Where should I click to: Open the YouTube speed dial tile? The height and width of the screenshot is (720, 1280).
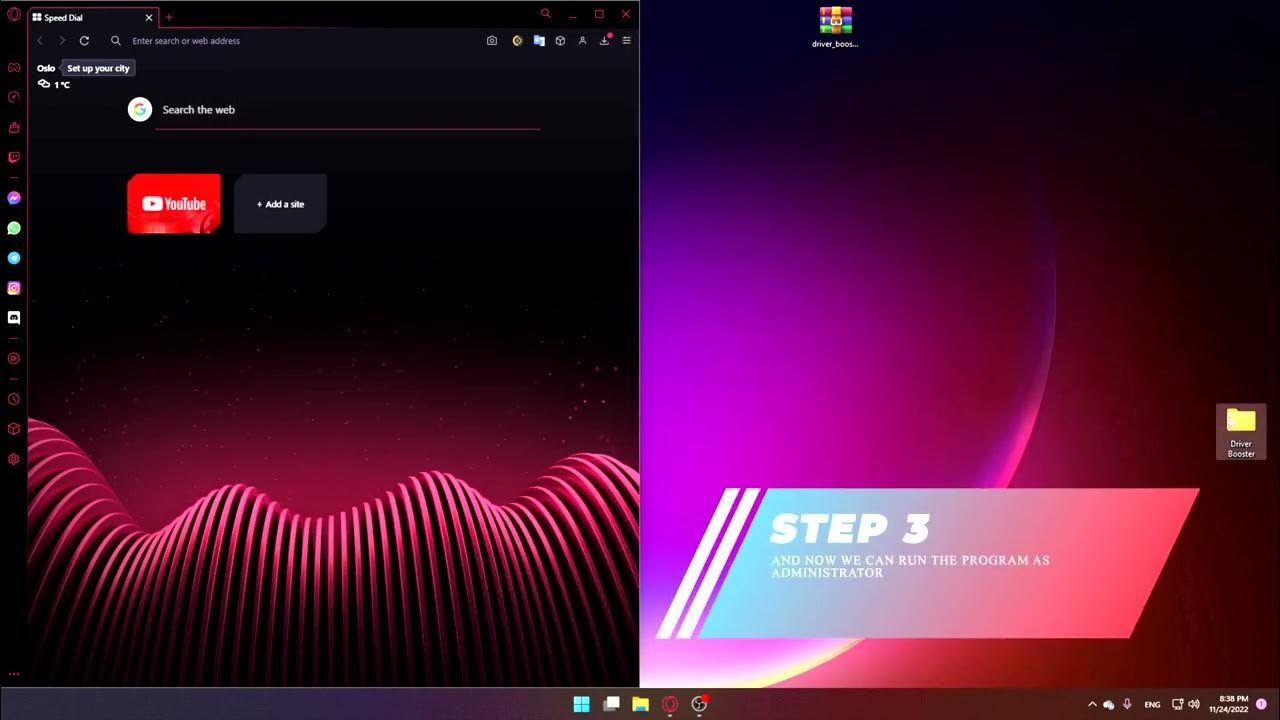coord(174,204)
